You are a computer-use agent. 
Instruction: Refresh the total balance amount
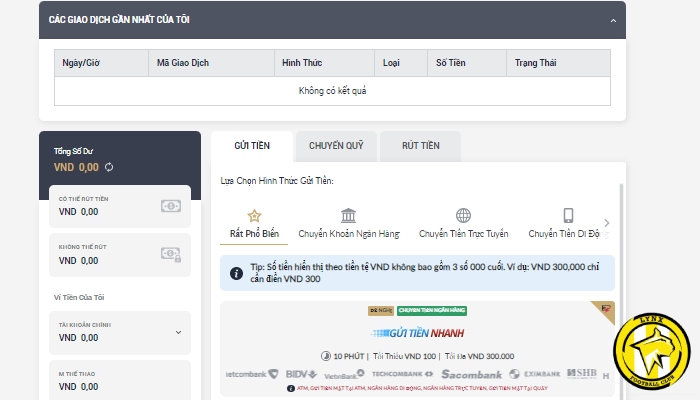(x=109, y=167)
